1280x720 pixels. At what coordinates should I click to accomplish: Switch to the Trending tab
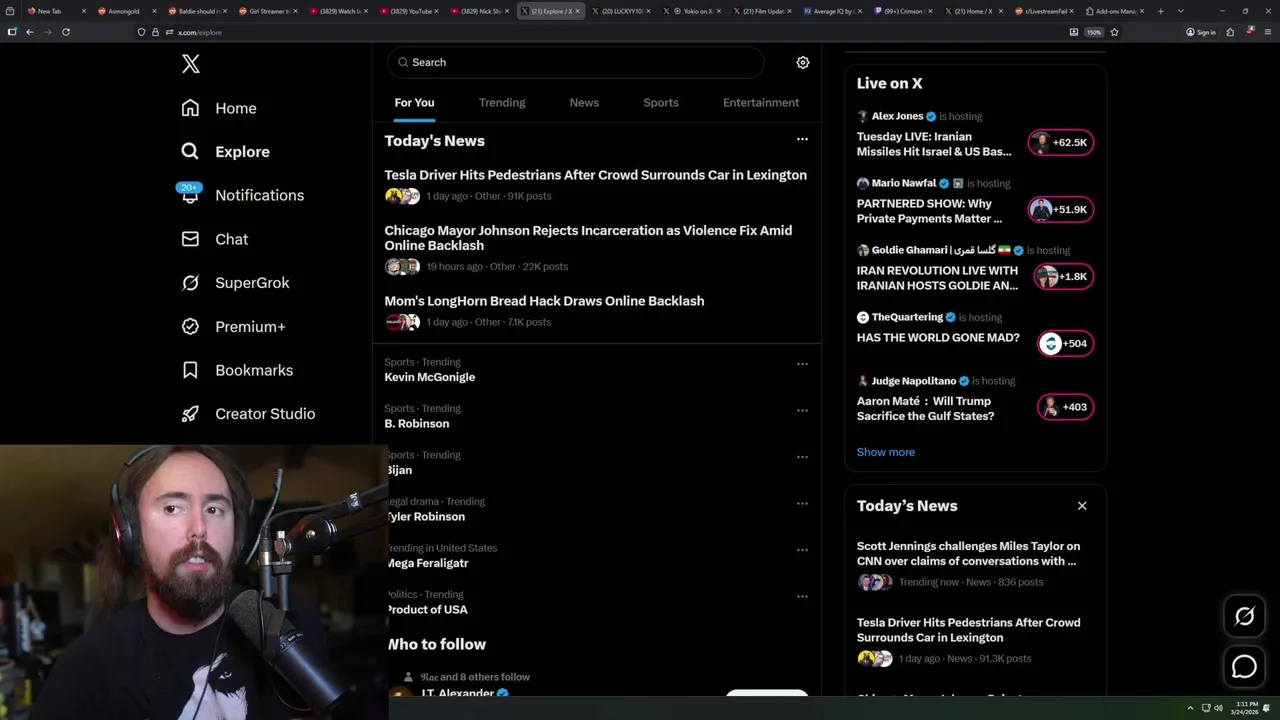502,102
